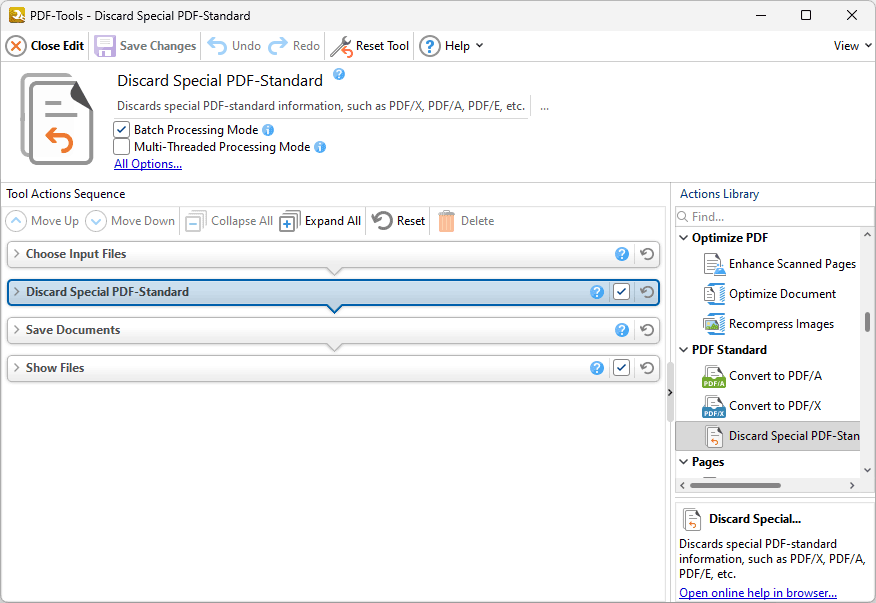Move the selected action down

pos(130,221)
